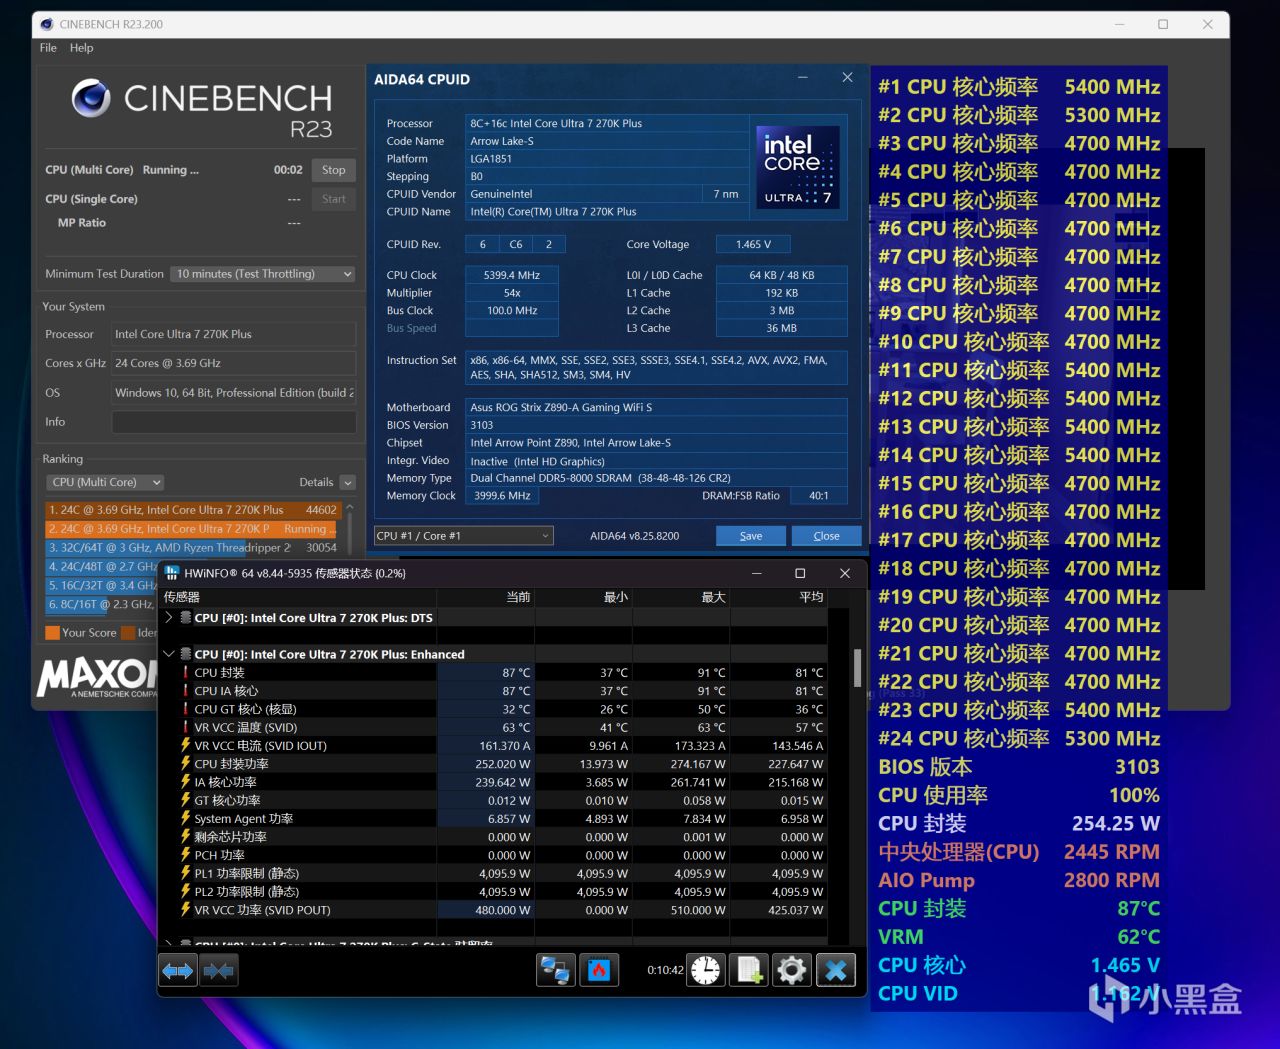Click AIDA64 Core Voltage value 1.465 V
1280x1049 pixels.
point(753,244)
